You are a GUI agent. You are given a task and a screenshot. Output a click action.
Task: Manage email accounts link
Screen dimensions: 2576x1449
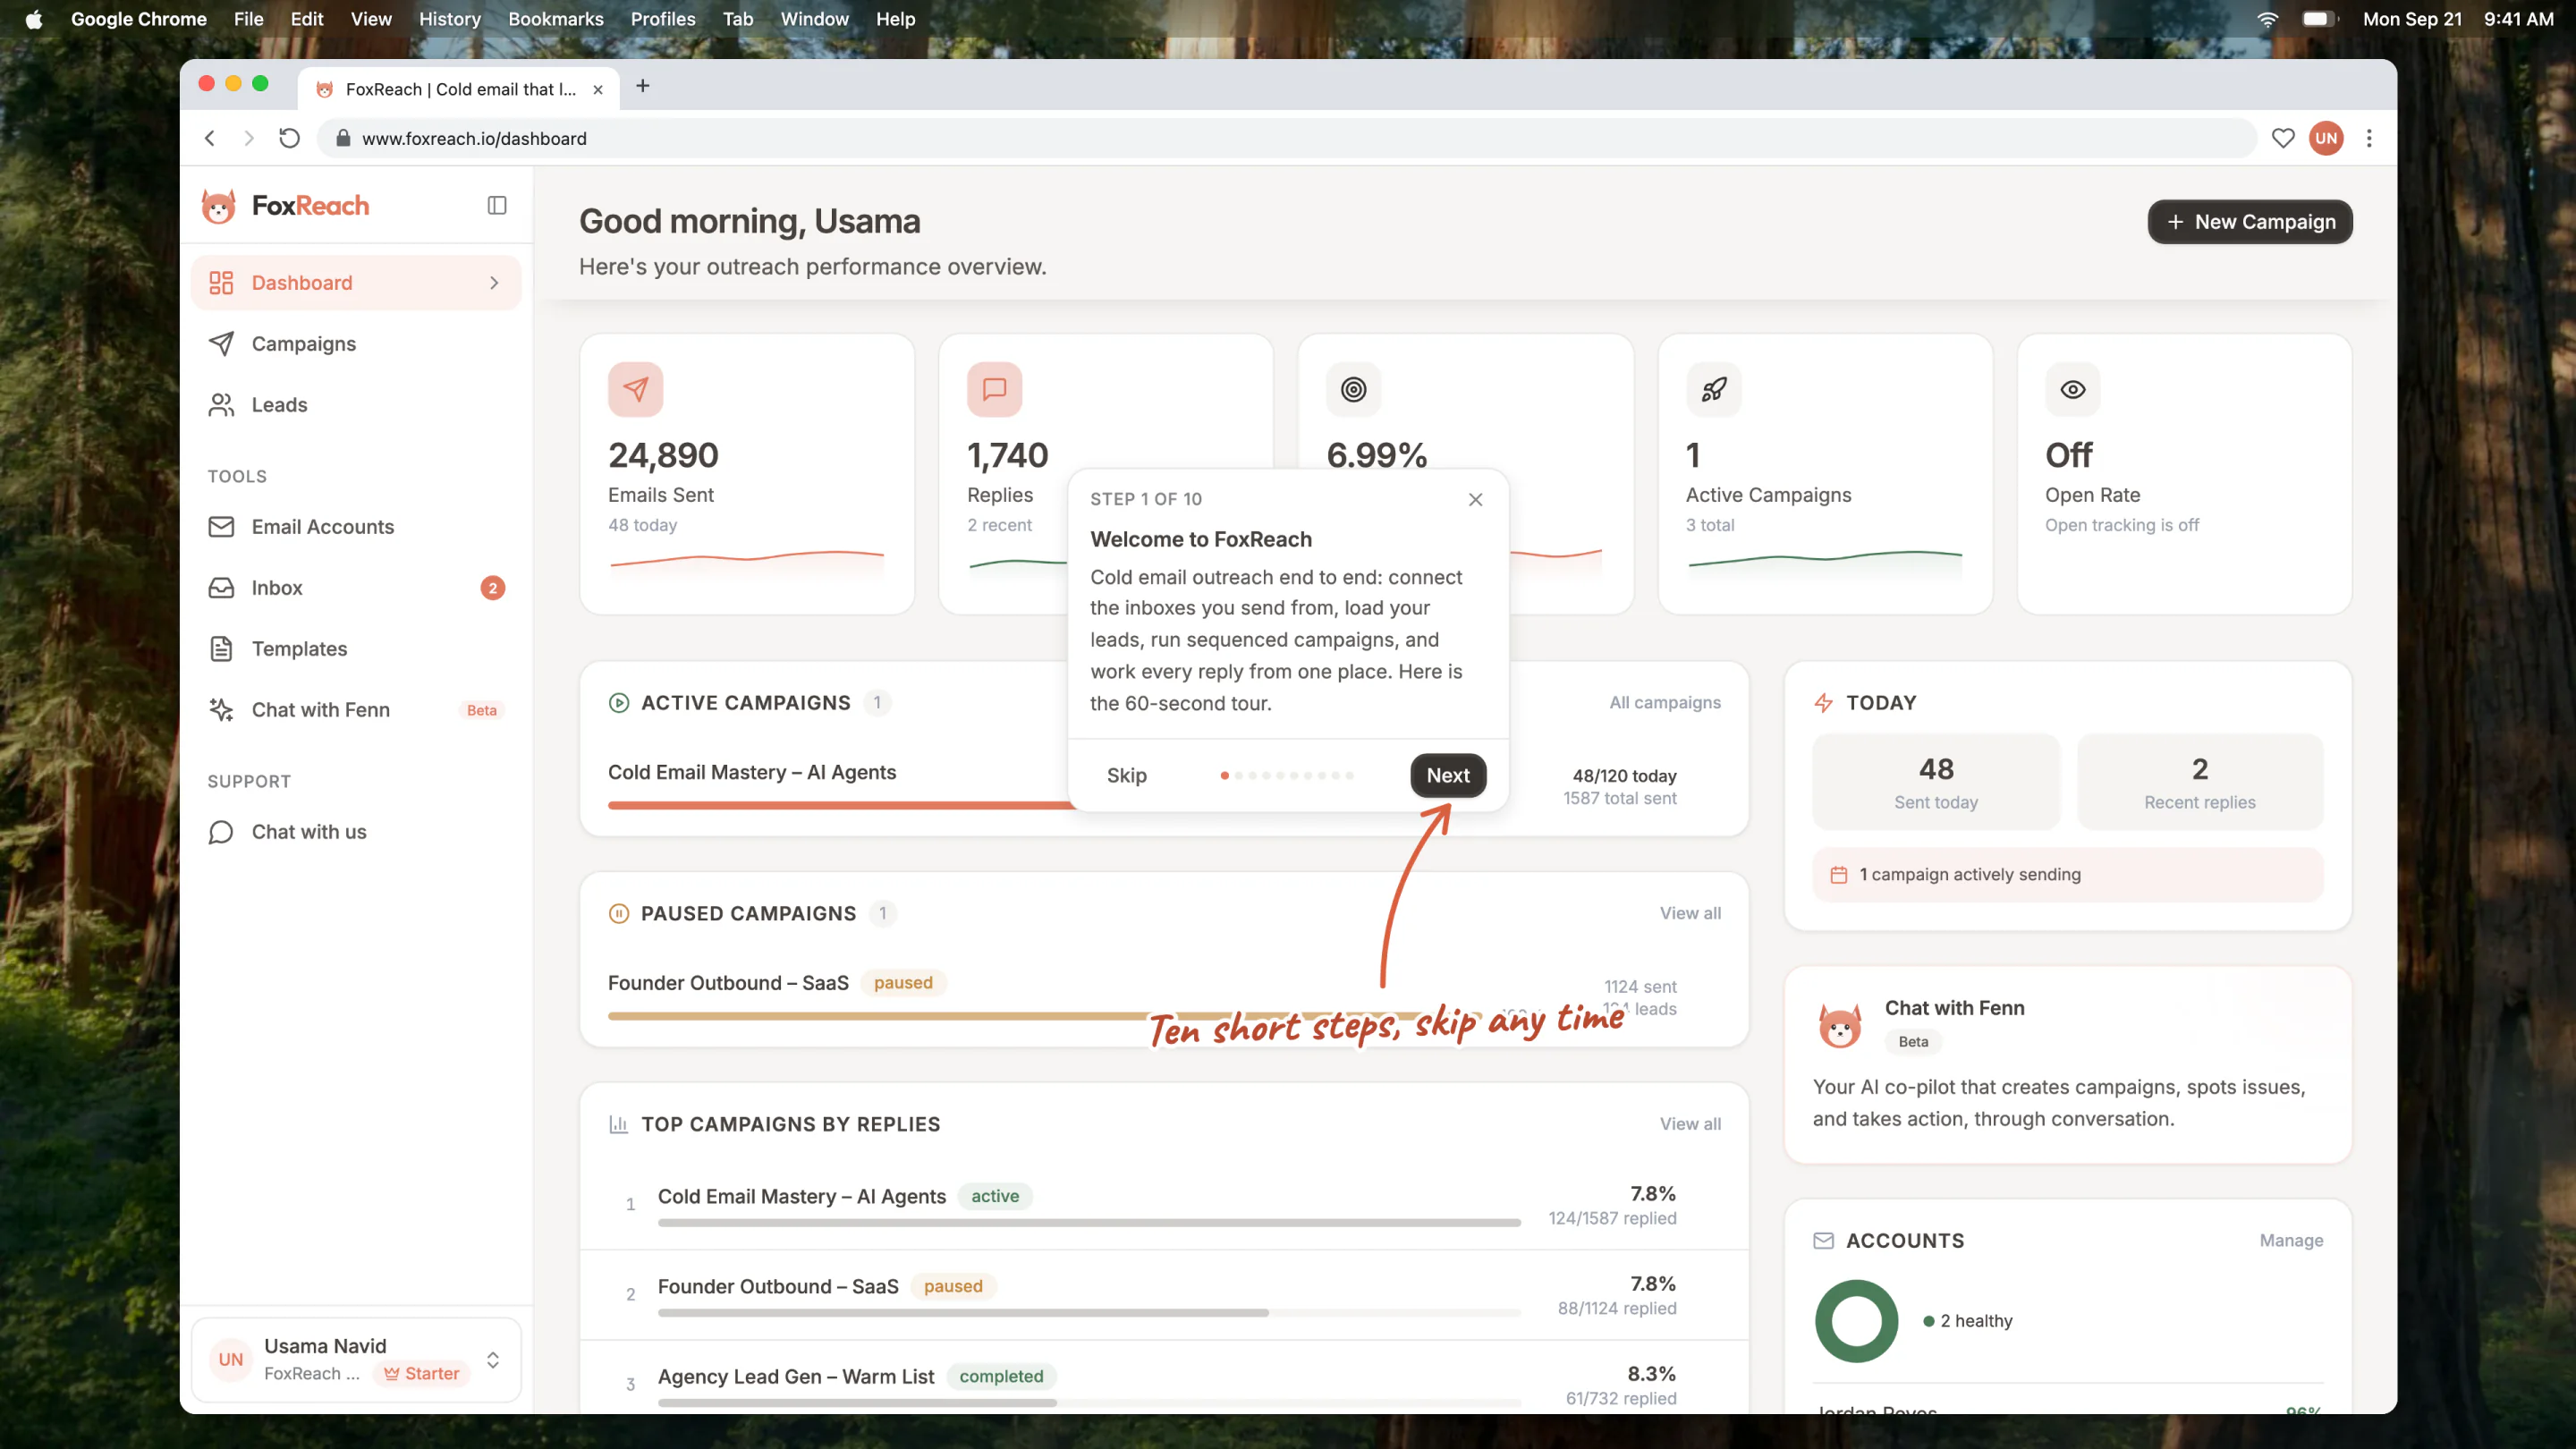point(2291,1241)
